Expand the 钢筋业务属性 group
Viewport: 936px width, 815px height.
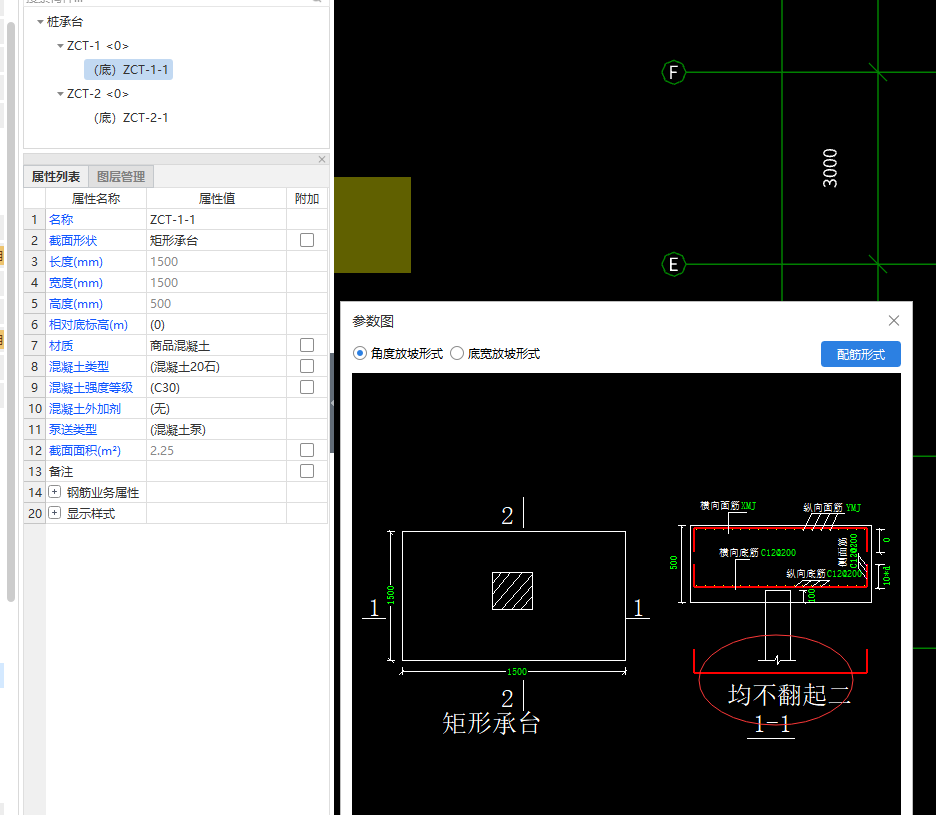(54, 492)
